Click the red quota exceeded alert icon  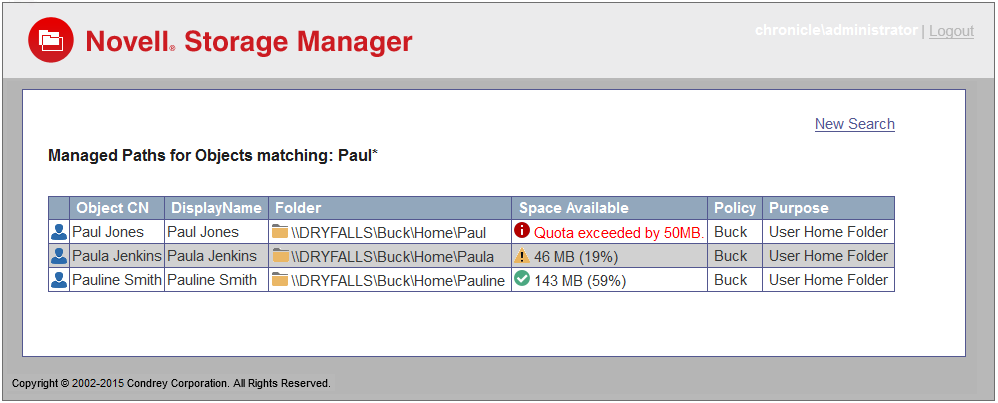pos(522,231)
